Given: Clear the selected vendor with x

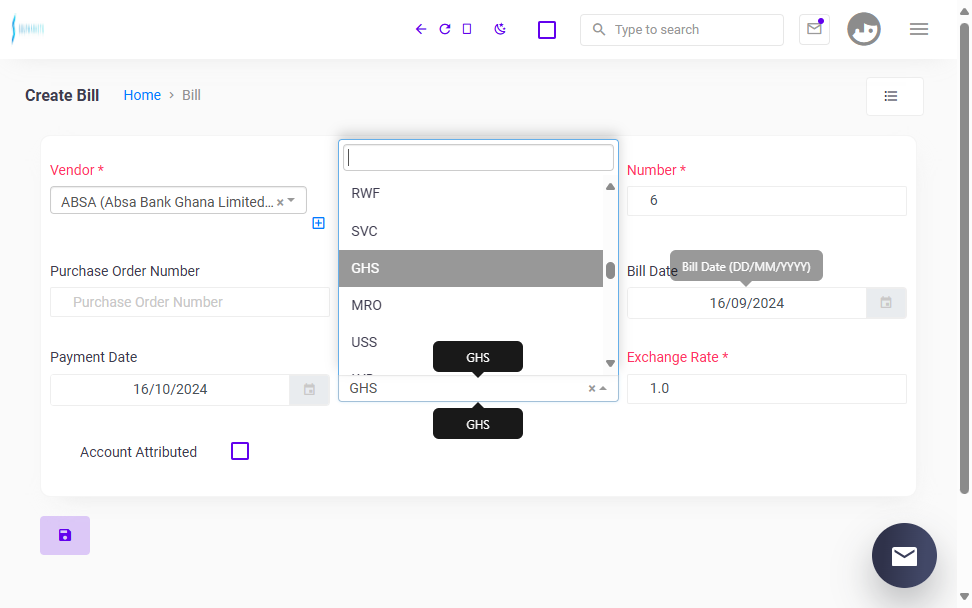Looking at the screenshot, I should [x=280, y=202].
